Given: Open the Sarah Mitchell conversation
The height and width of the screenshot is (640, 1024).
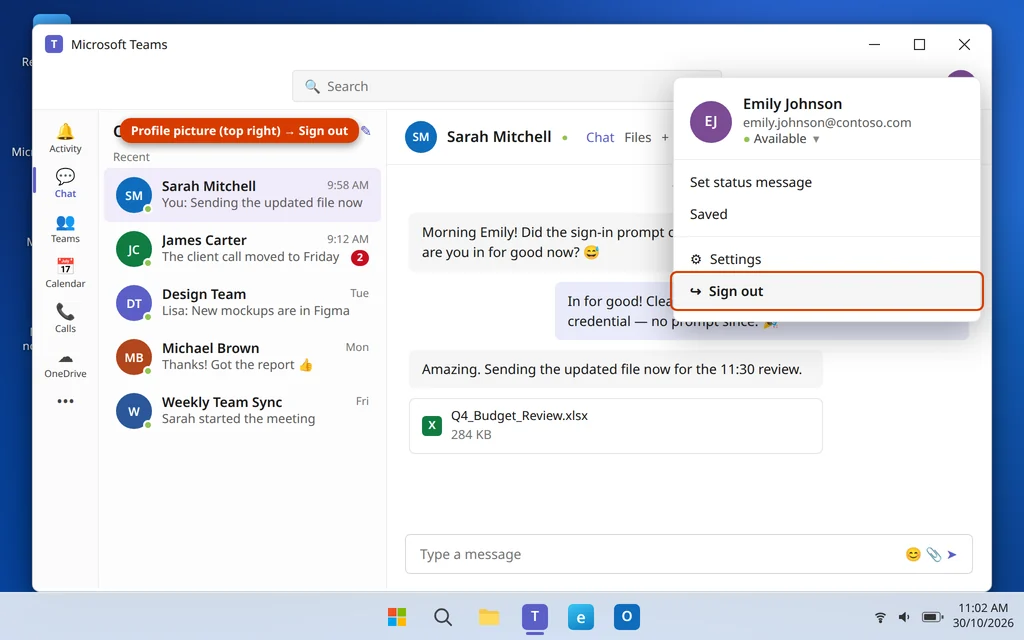Looking at the screenshot, I should point(242,195).
